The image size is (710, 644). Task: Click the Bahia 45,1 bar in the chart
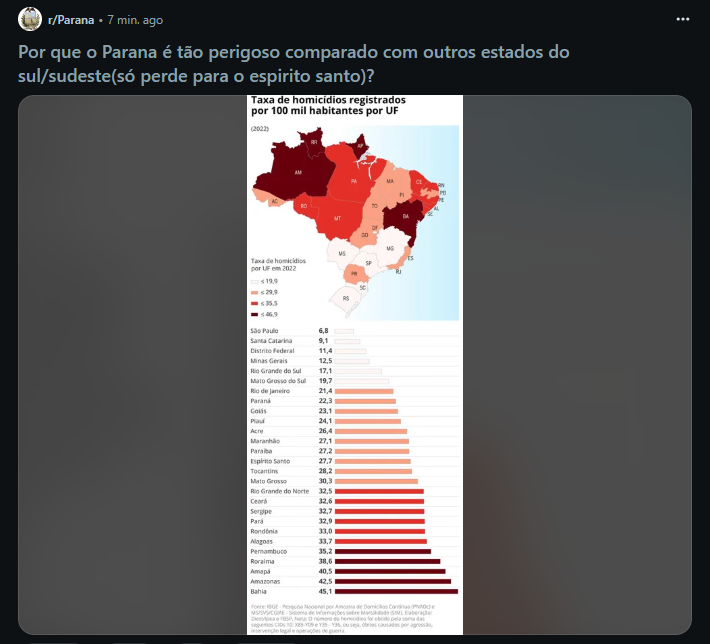(396, 591)
